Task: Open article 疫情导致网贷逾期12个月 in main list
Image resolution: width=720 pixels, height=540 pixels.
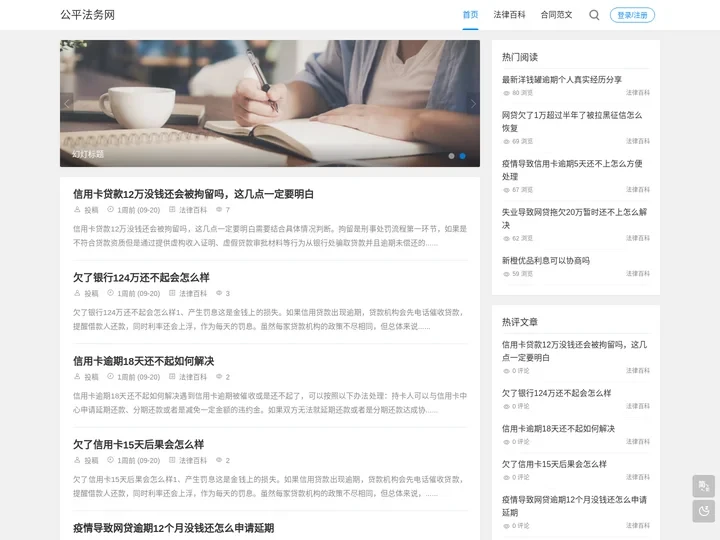Action: coord(174,528)
